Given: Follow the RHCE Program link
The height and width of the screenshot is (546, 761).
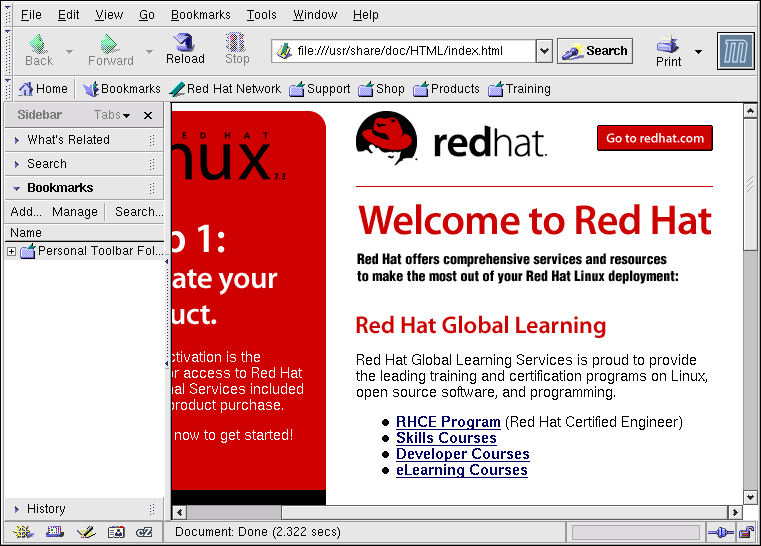Looking at the screenshot, I should [x=447, y=422].
